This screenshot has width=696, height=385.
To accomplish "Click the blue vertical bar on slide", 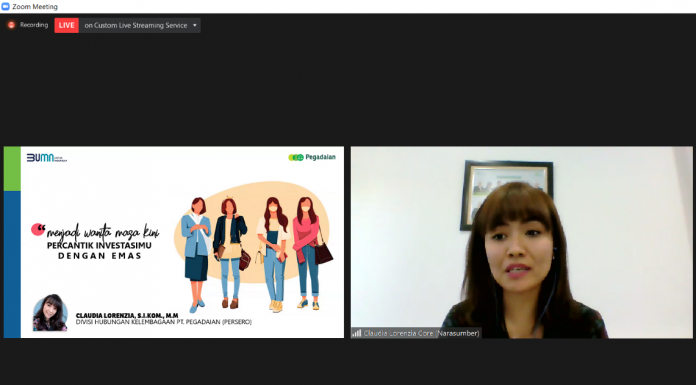I will tap(12, 265).
